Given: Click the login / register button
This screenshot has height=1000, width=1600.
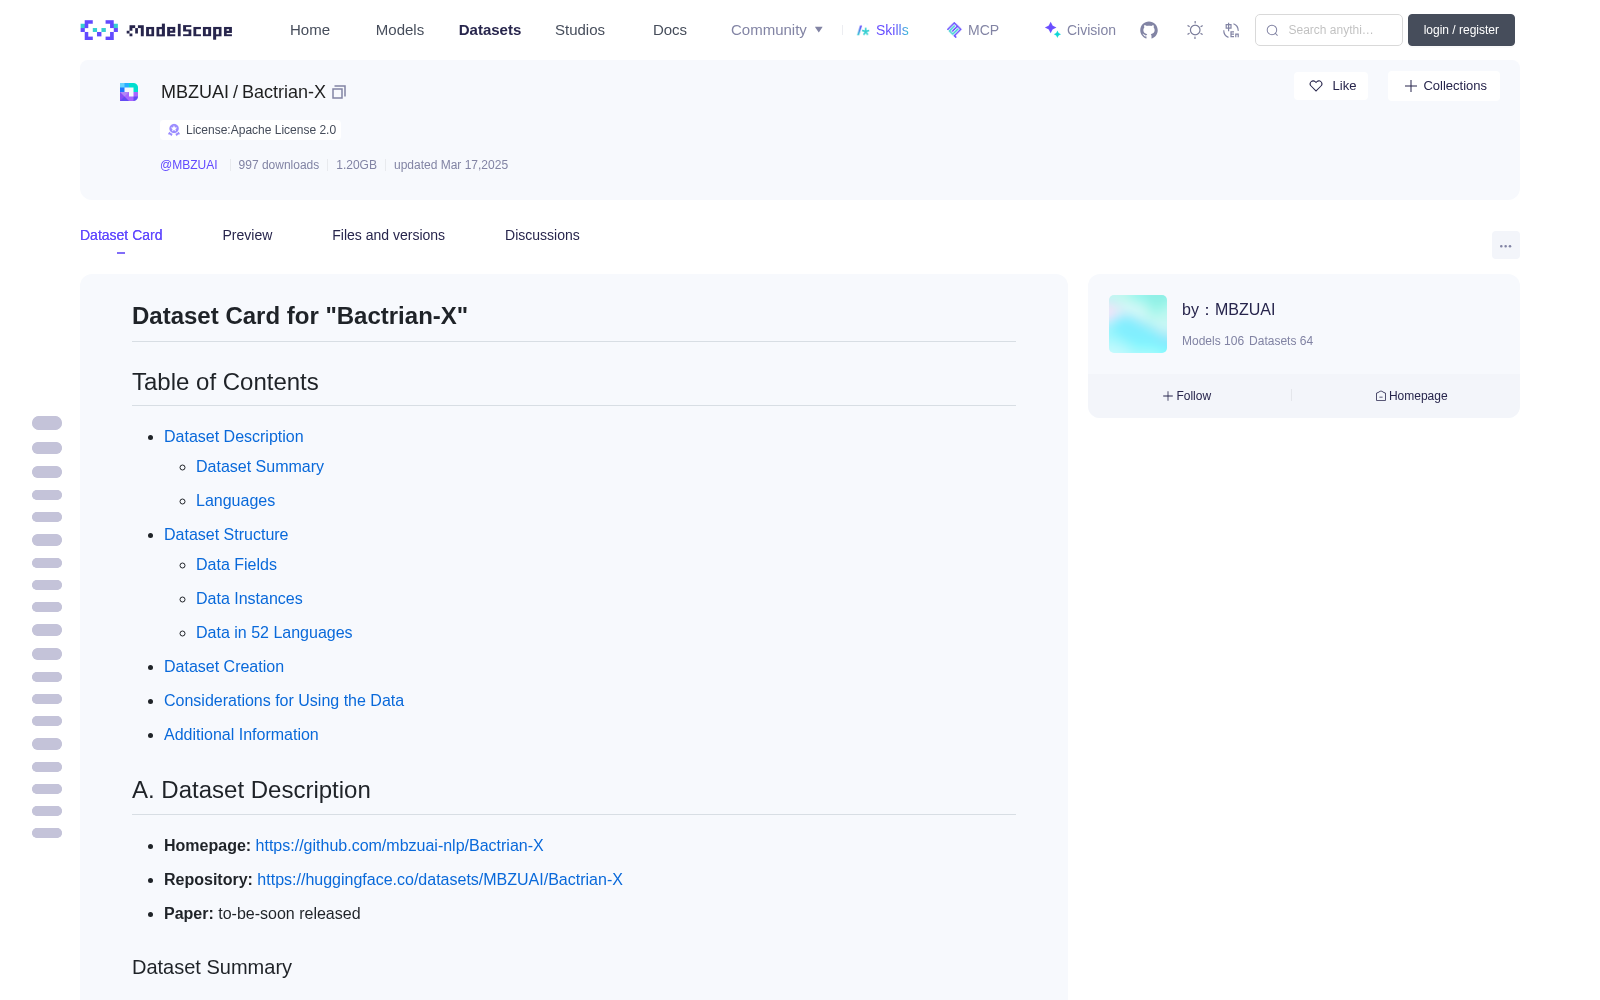Looking at the screenshot, I should point(1461,30).
